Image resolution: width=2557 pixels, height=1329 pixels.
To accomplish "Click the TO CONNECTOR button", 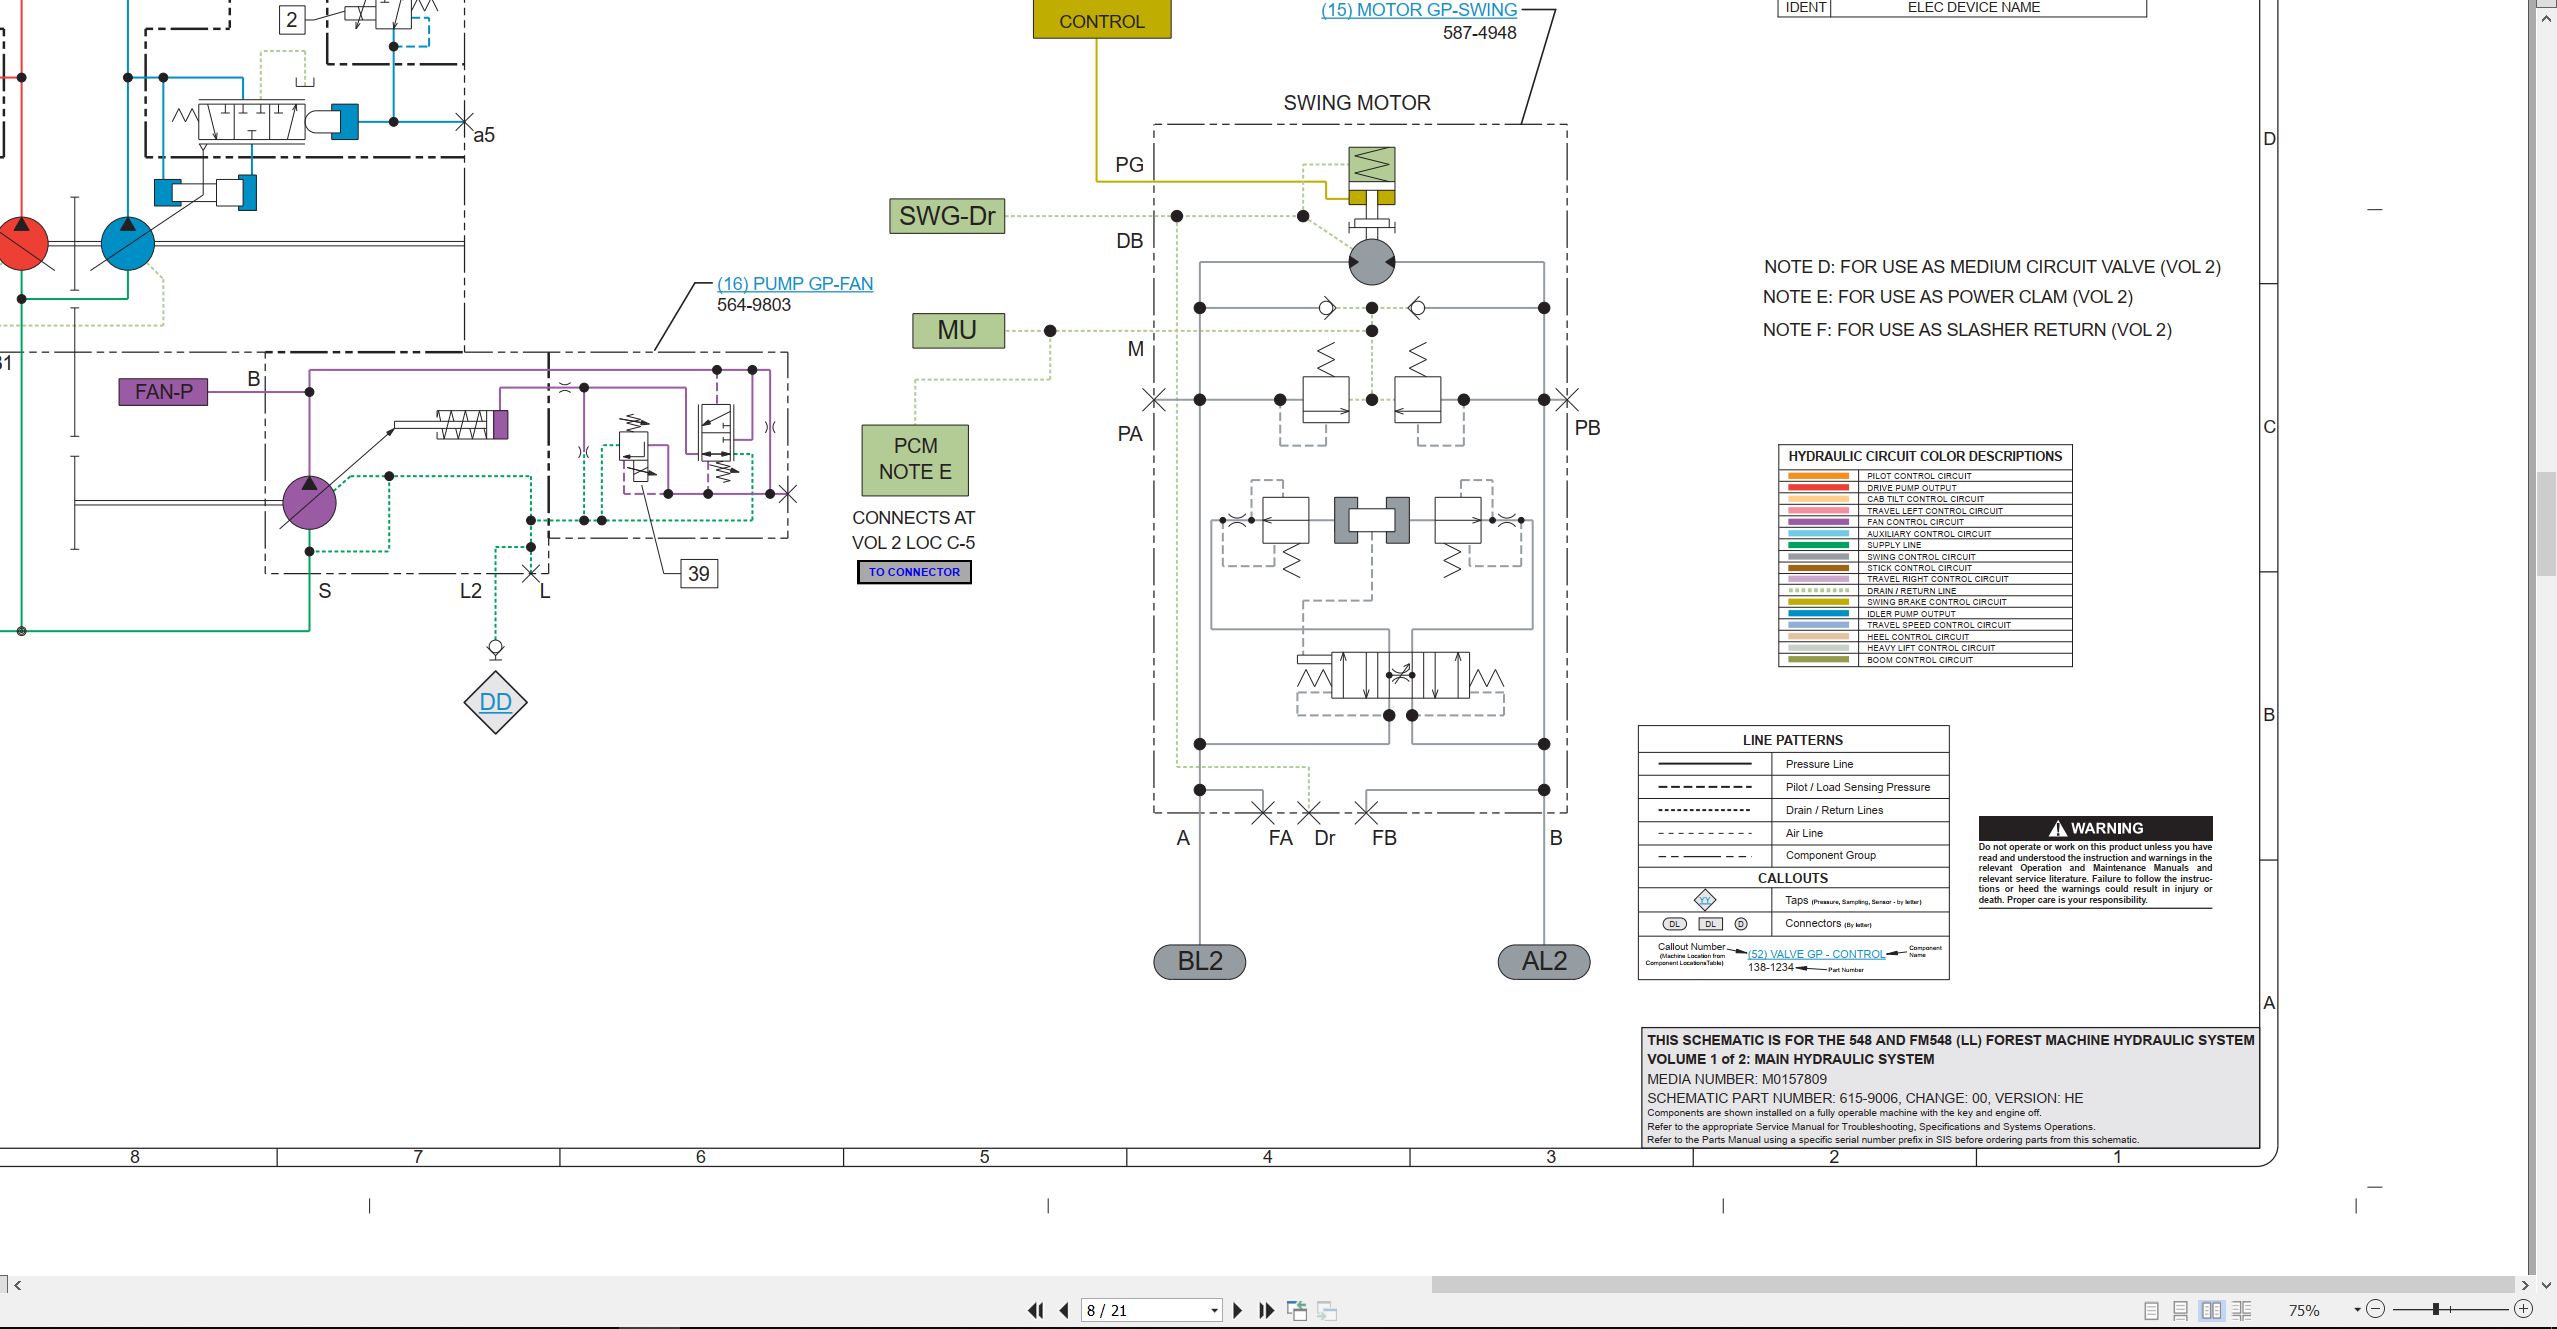I will (914, 572).
